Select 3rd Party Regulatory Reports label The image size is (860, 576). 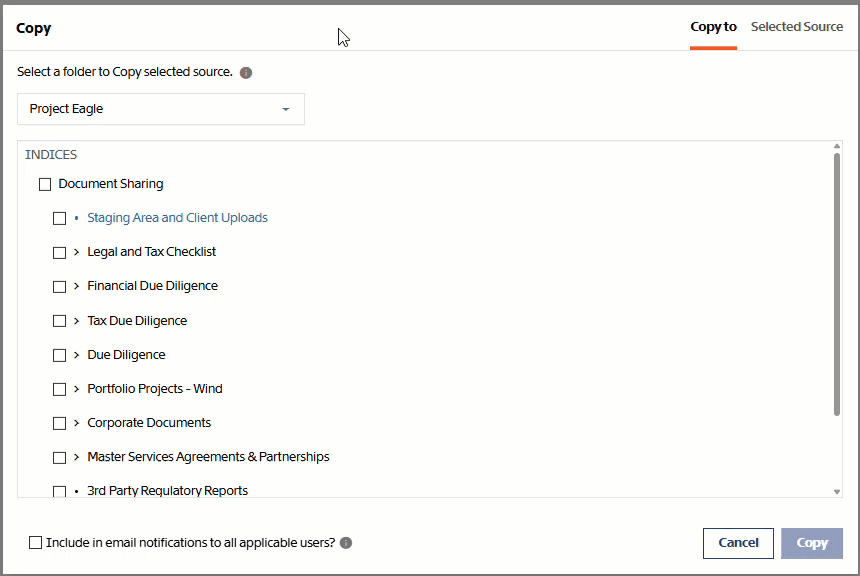tap(167, 490)
